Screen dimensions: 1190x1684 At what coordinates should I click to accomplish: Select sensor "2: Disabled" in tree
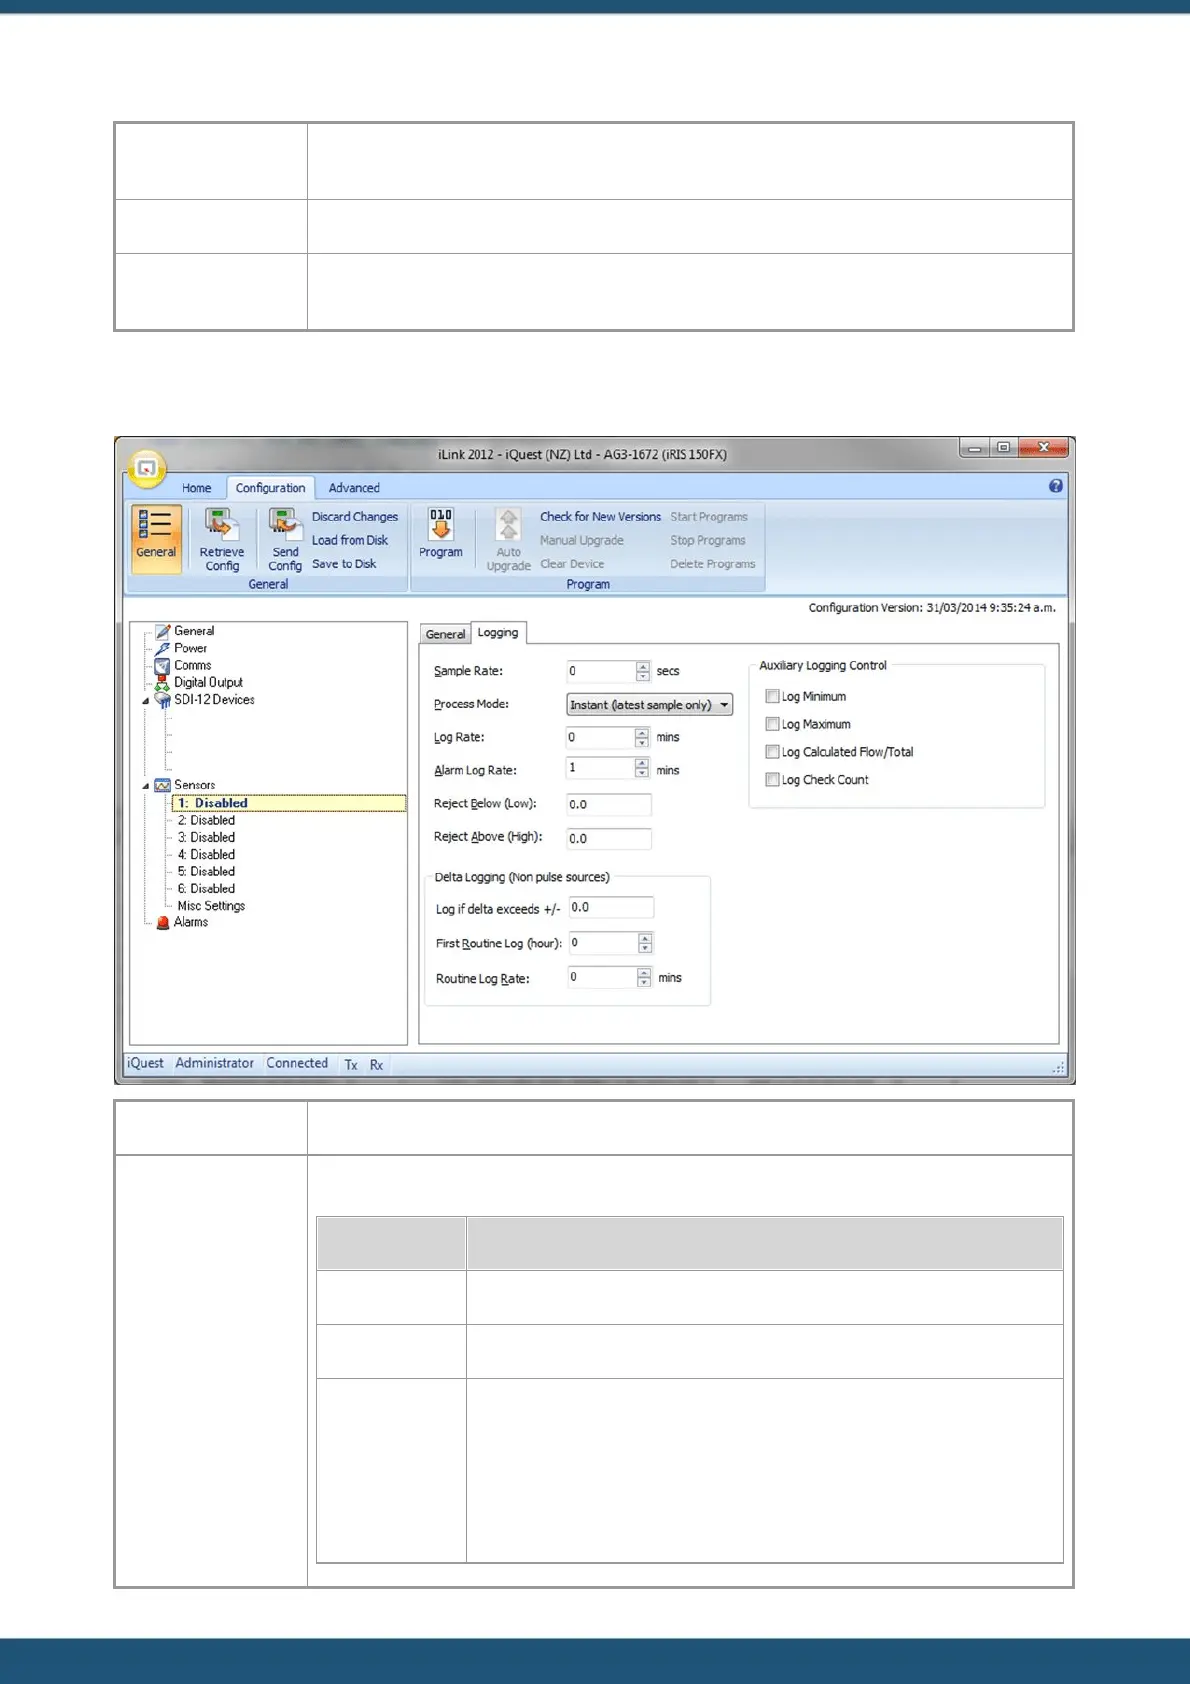point(206,820)
